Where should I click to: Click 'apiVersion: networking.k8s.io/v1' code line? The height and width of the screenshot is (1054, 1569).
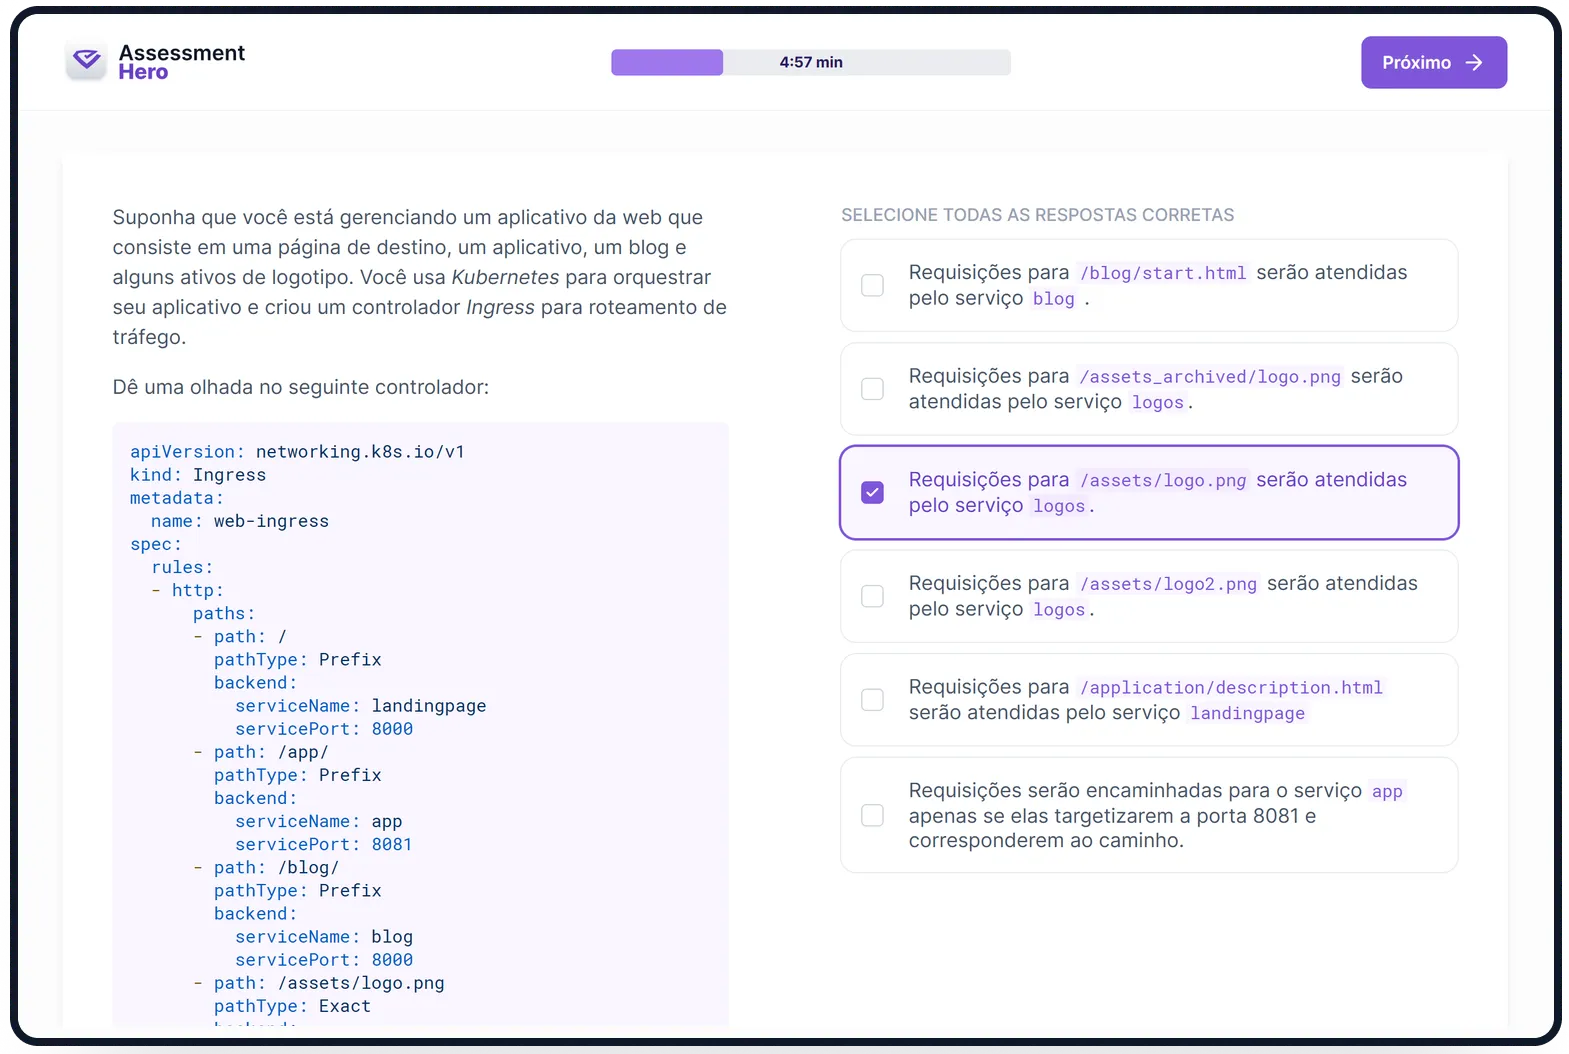[x=297, y=452]
